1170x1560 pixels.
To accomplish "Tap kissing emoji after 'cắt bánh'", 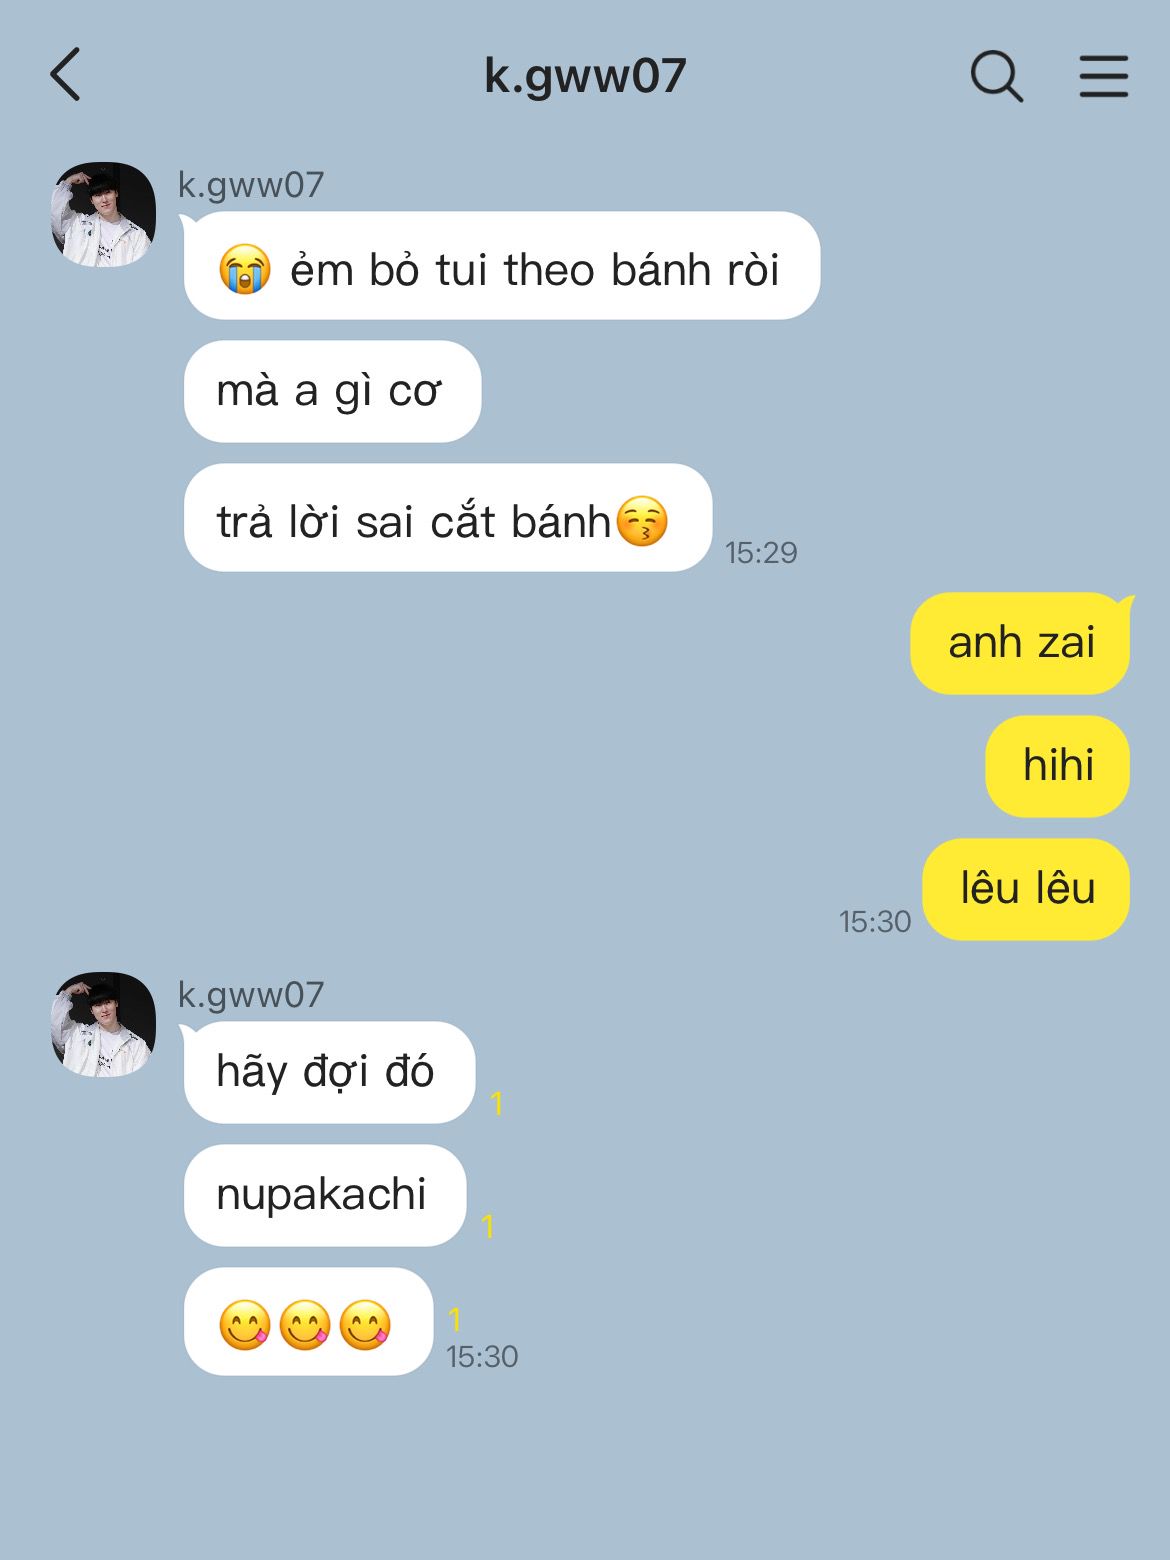I will (642, 521).
